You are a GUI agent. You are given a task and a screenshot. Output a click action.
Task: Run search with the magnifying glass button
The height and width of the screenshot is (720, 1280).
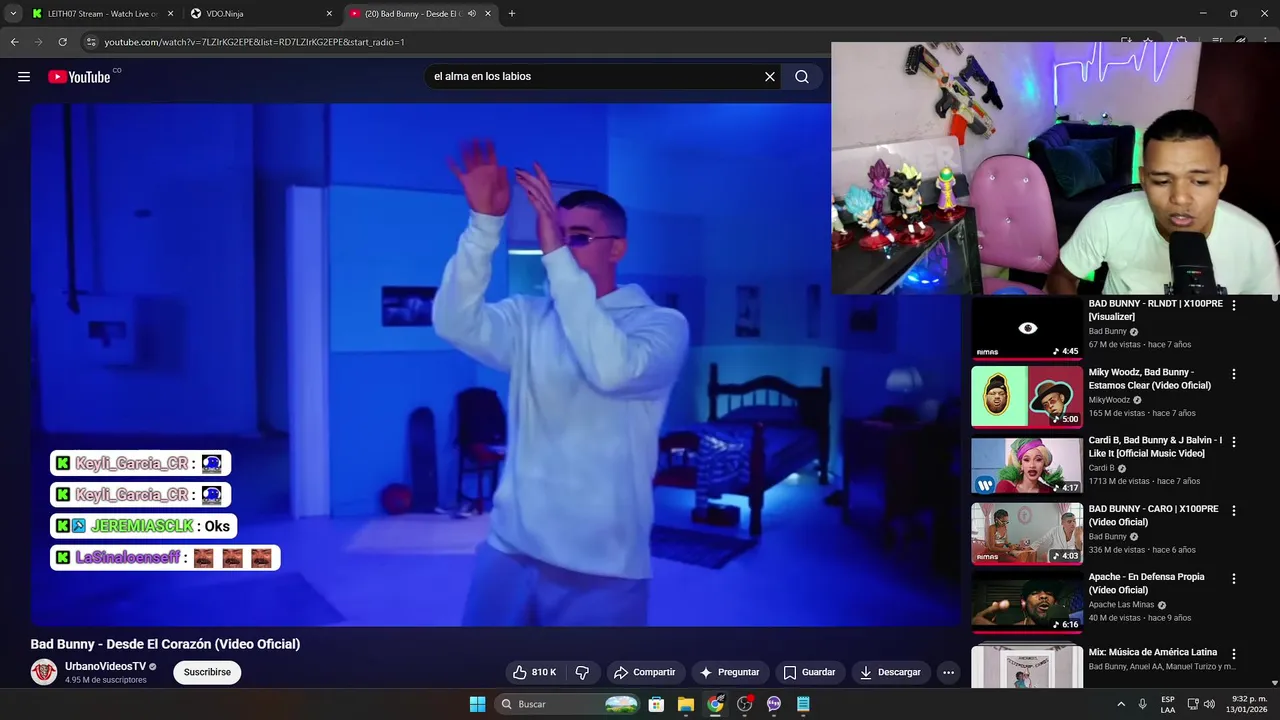click(x=802, y=77)
